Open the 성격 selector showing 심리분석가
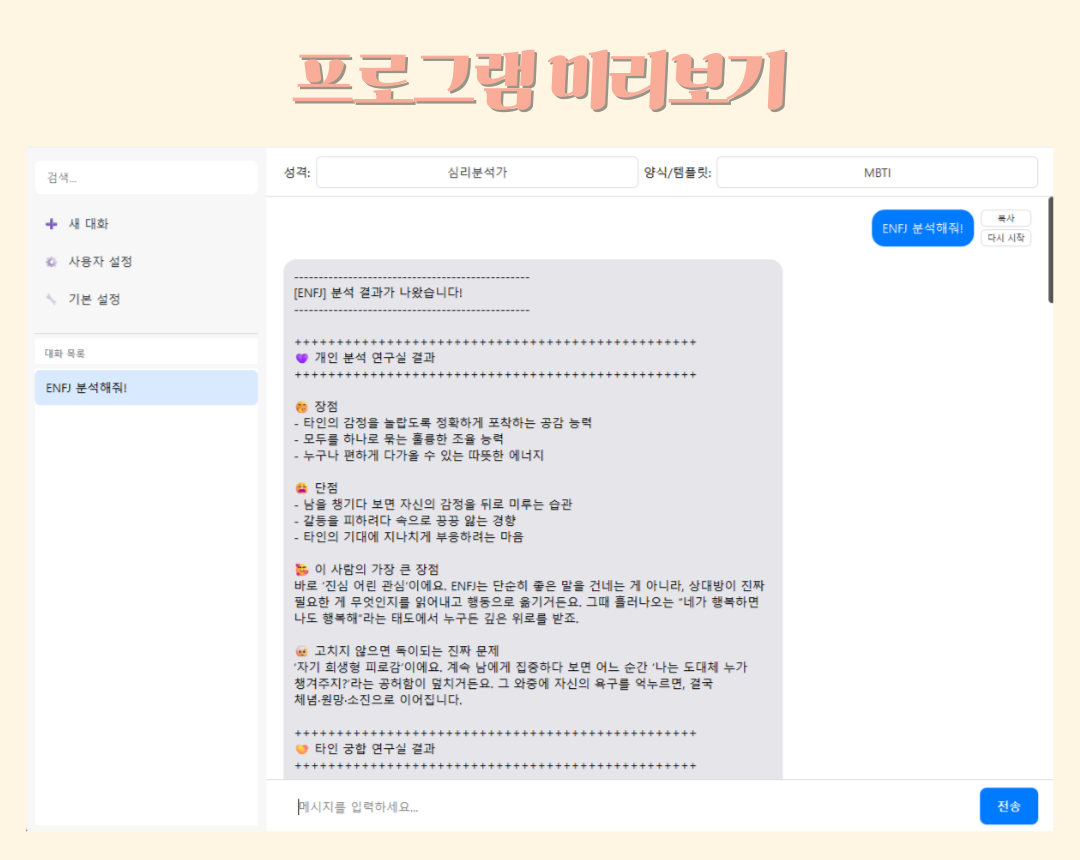Image resolution: width=1080 pixels, height=860 pixels. click(475, 171)
